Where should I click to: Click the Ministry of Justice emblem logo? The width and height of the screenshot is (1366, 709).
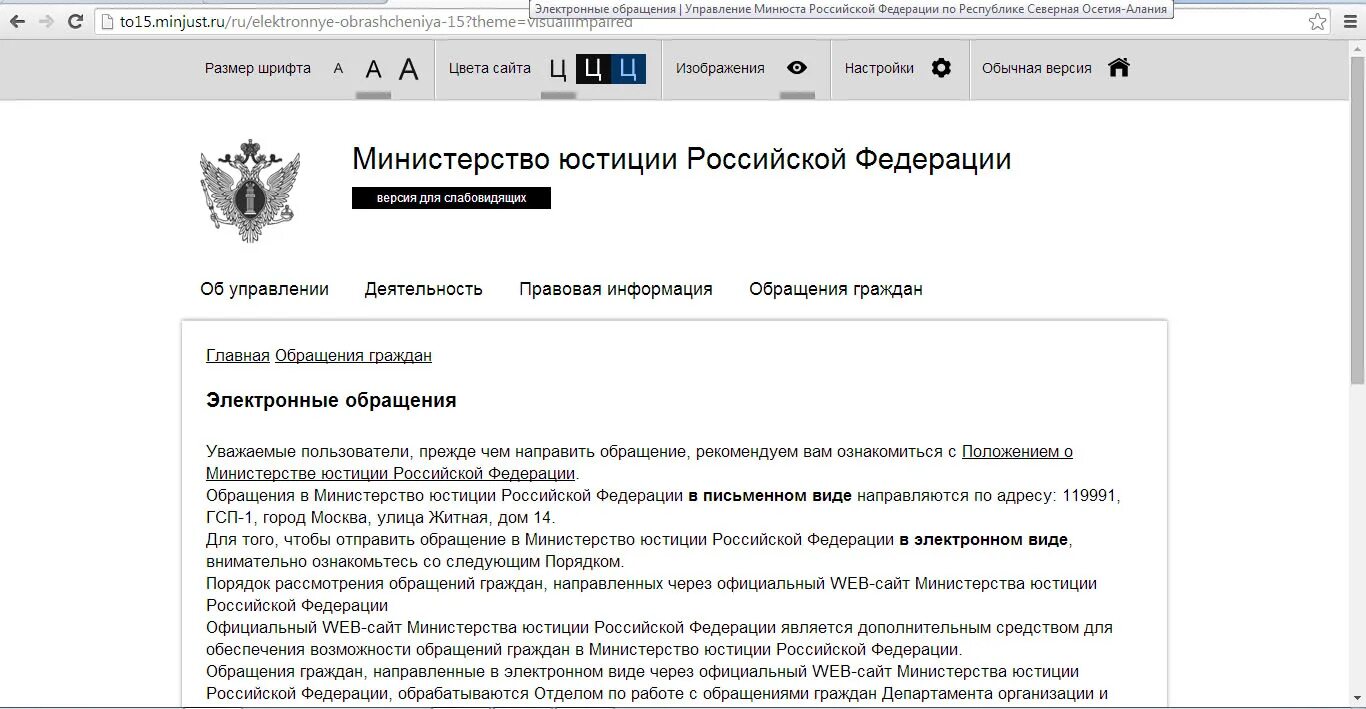coord(249,190)
